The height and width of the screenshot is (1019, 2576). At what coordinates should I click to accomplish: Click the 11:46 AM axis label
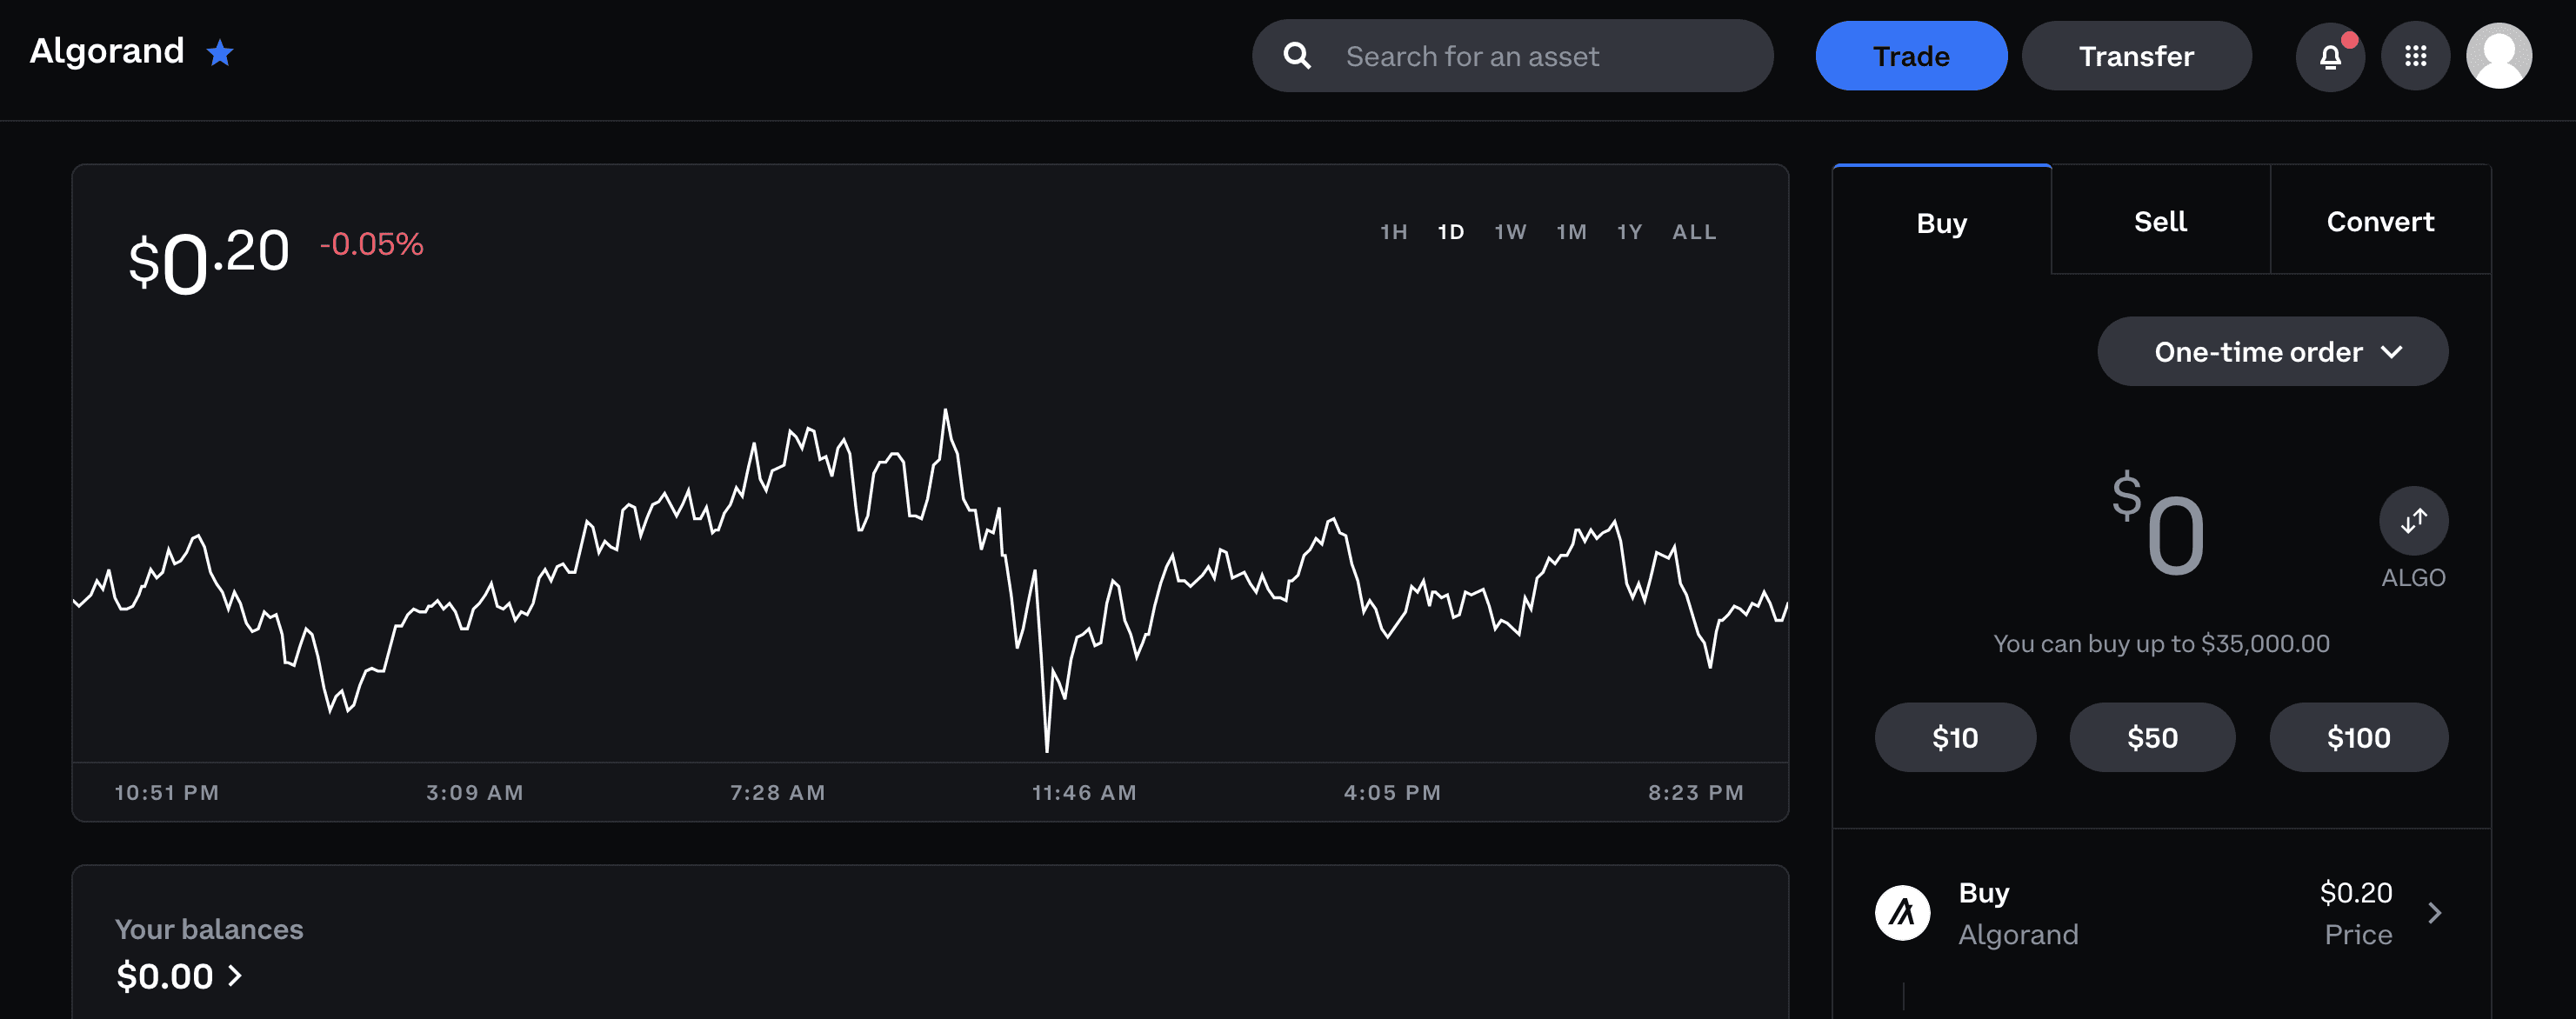[x=1085, y=793]
